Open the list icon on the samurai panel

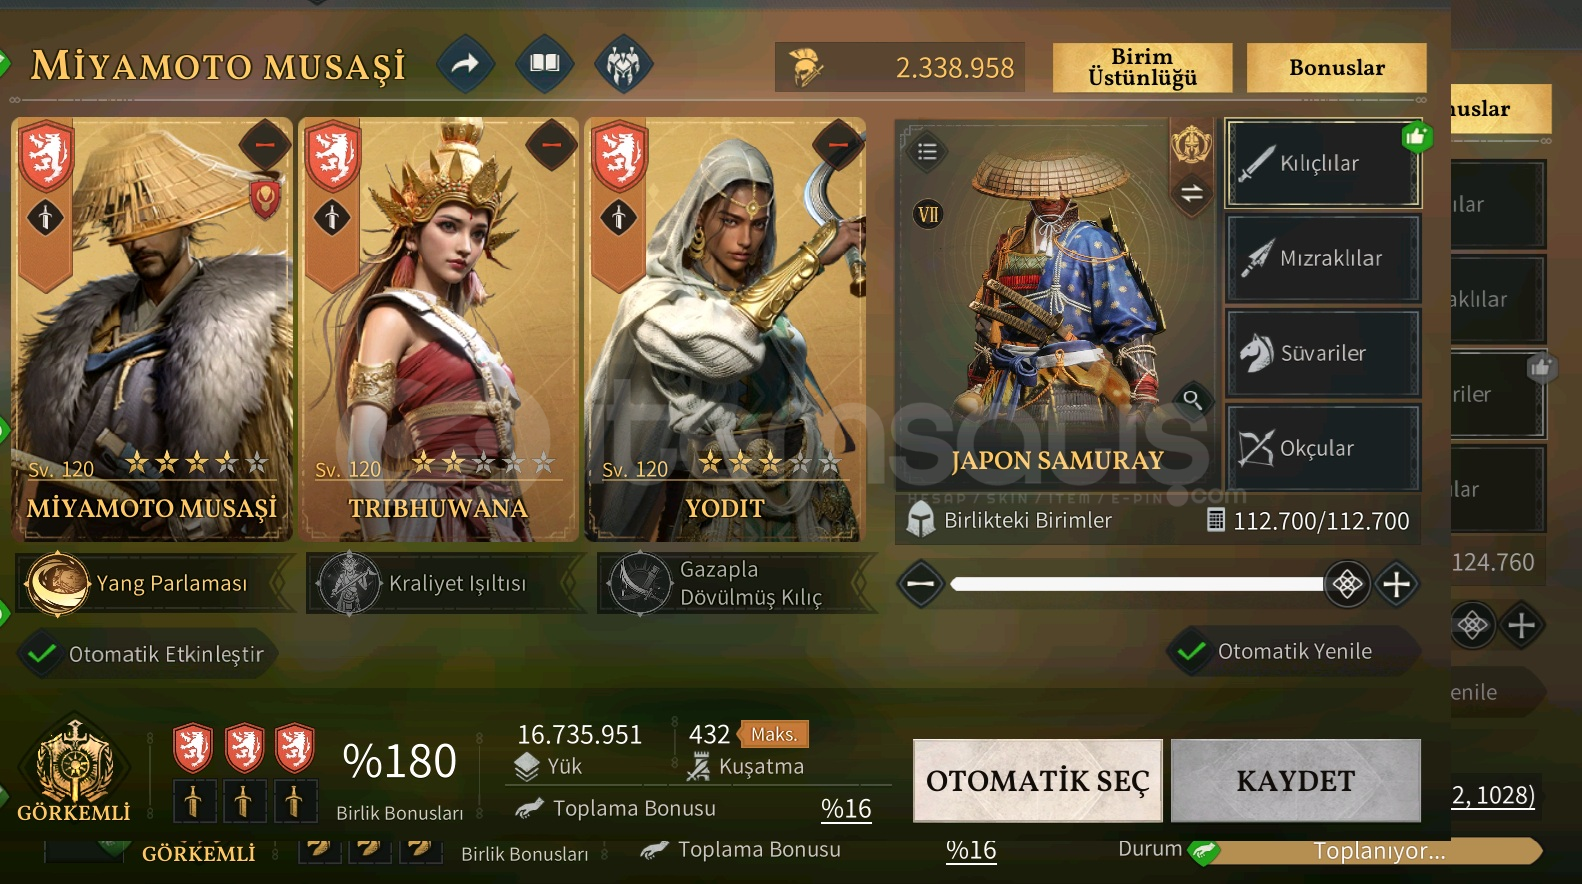click(x=927, y=152)
